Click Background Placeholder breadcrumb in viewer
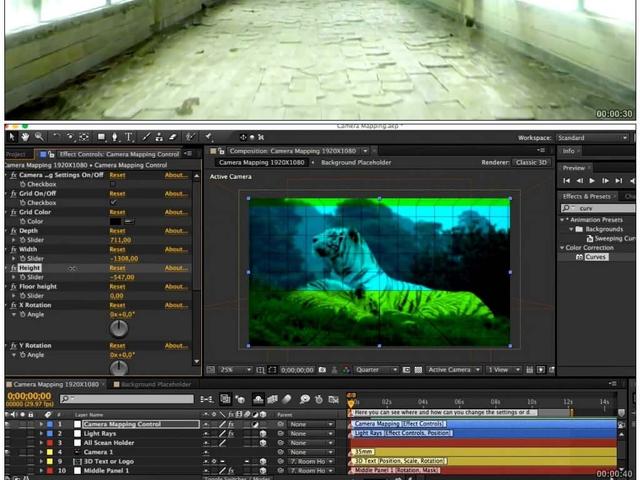This screenshot has height=480, width=640. click(x=356, y=162)
